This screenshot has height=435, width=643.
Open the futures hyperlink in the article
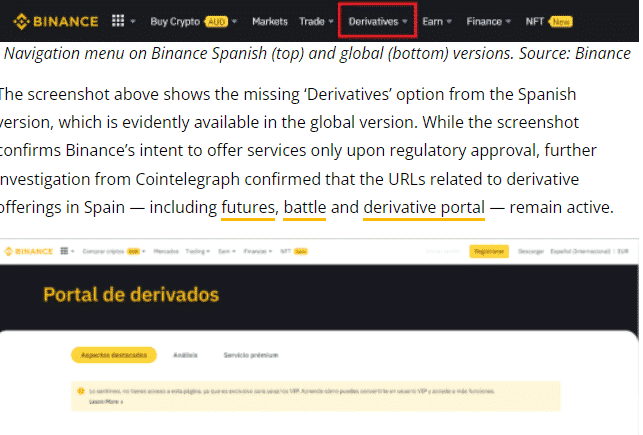point(248,208)
